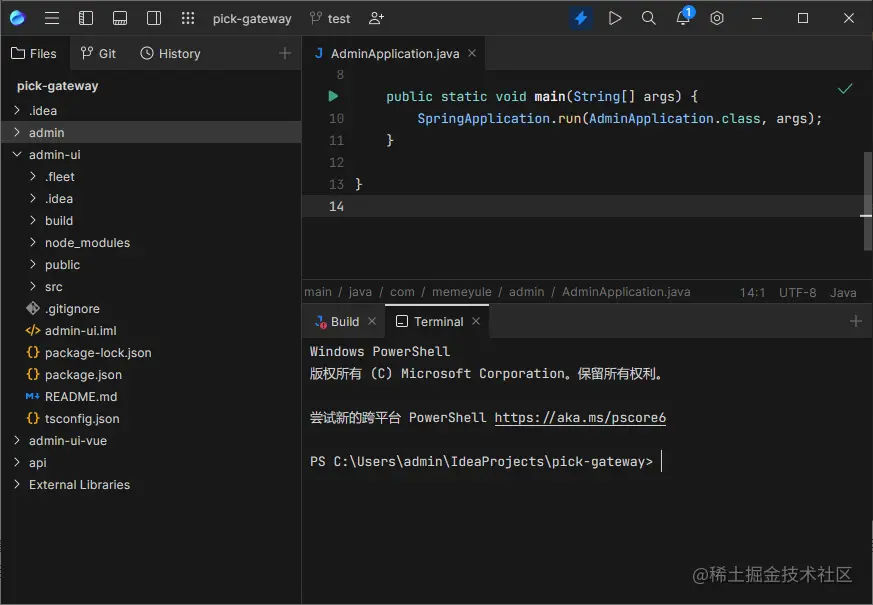Click SpringApplication in the code

(484, 119)
